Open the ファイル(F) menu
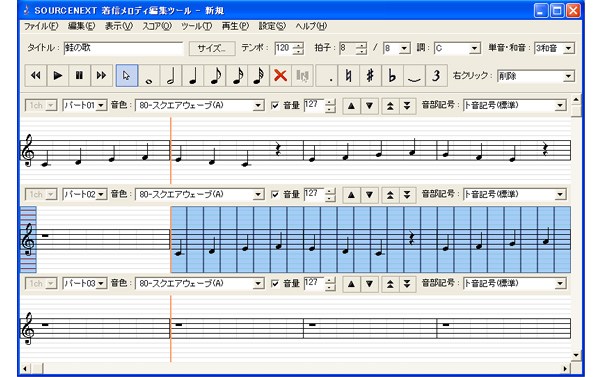 tap(41, 26)
